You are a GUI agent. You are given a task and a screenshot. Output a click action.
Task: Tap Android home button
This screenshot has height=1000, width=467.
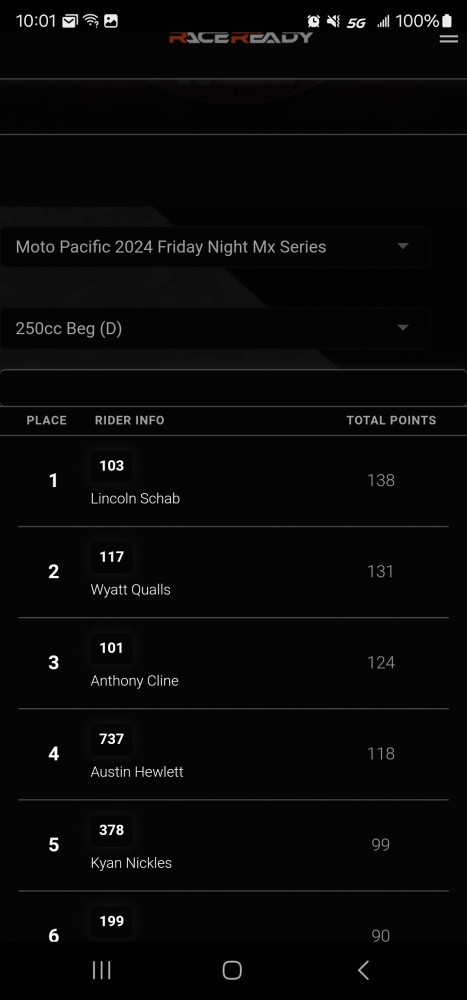coord(232,970)
